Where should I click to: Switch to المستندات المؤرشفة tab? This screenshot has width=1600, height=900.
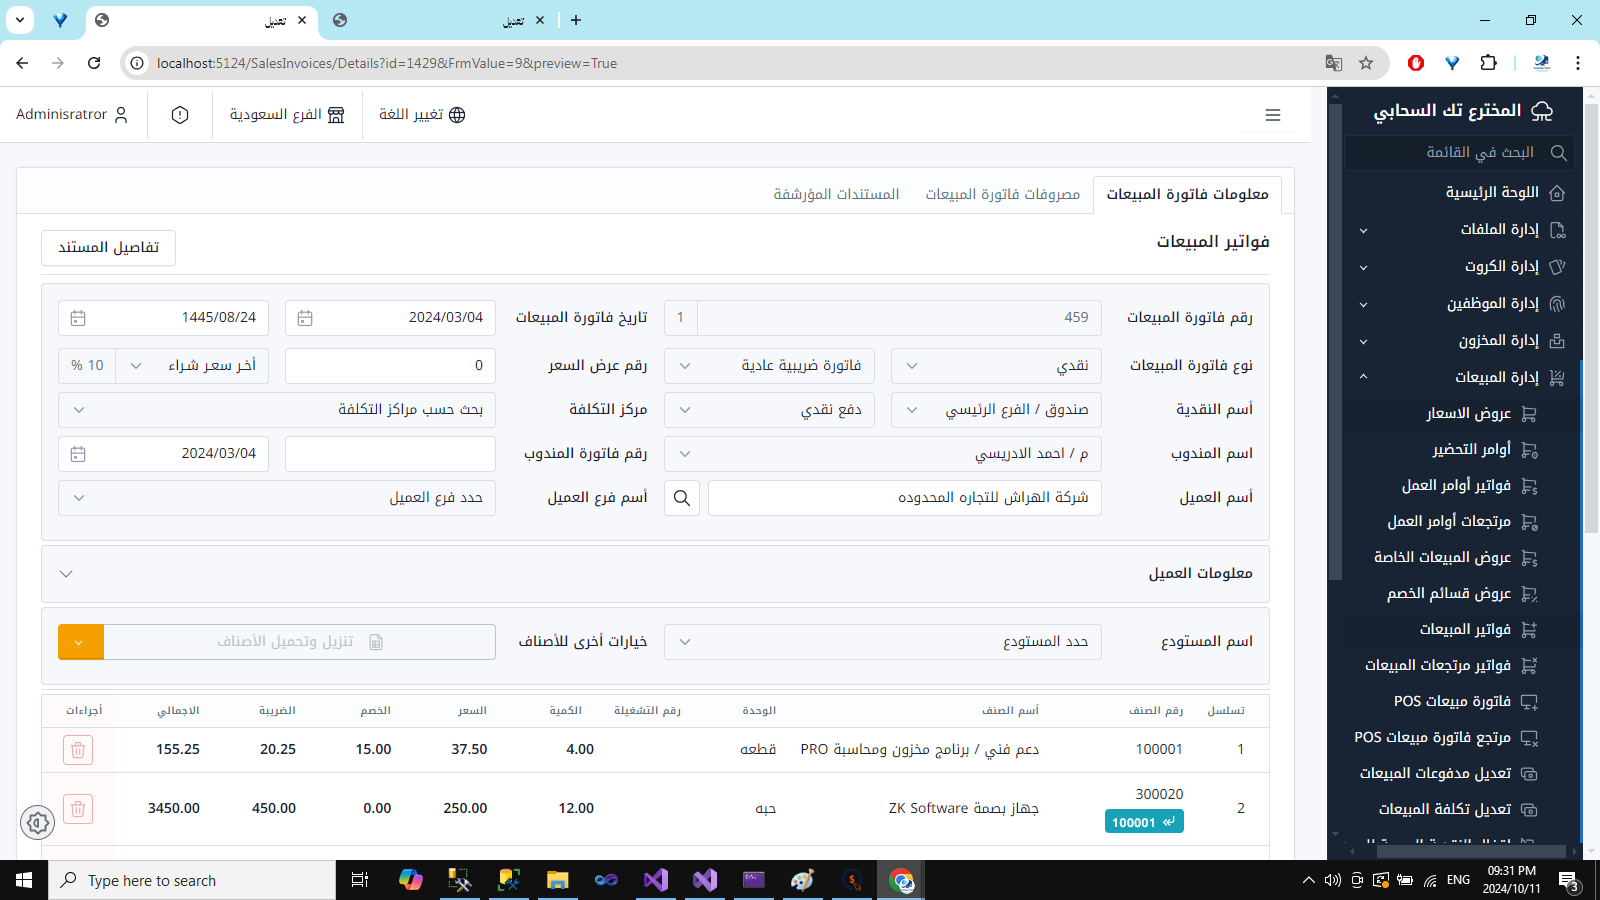tap(836, 194)
